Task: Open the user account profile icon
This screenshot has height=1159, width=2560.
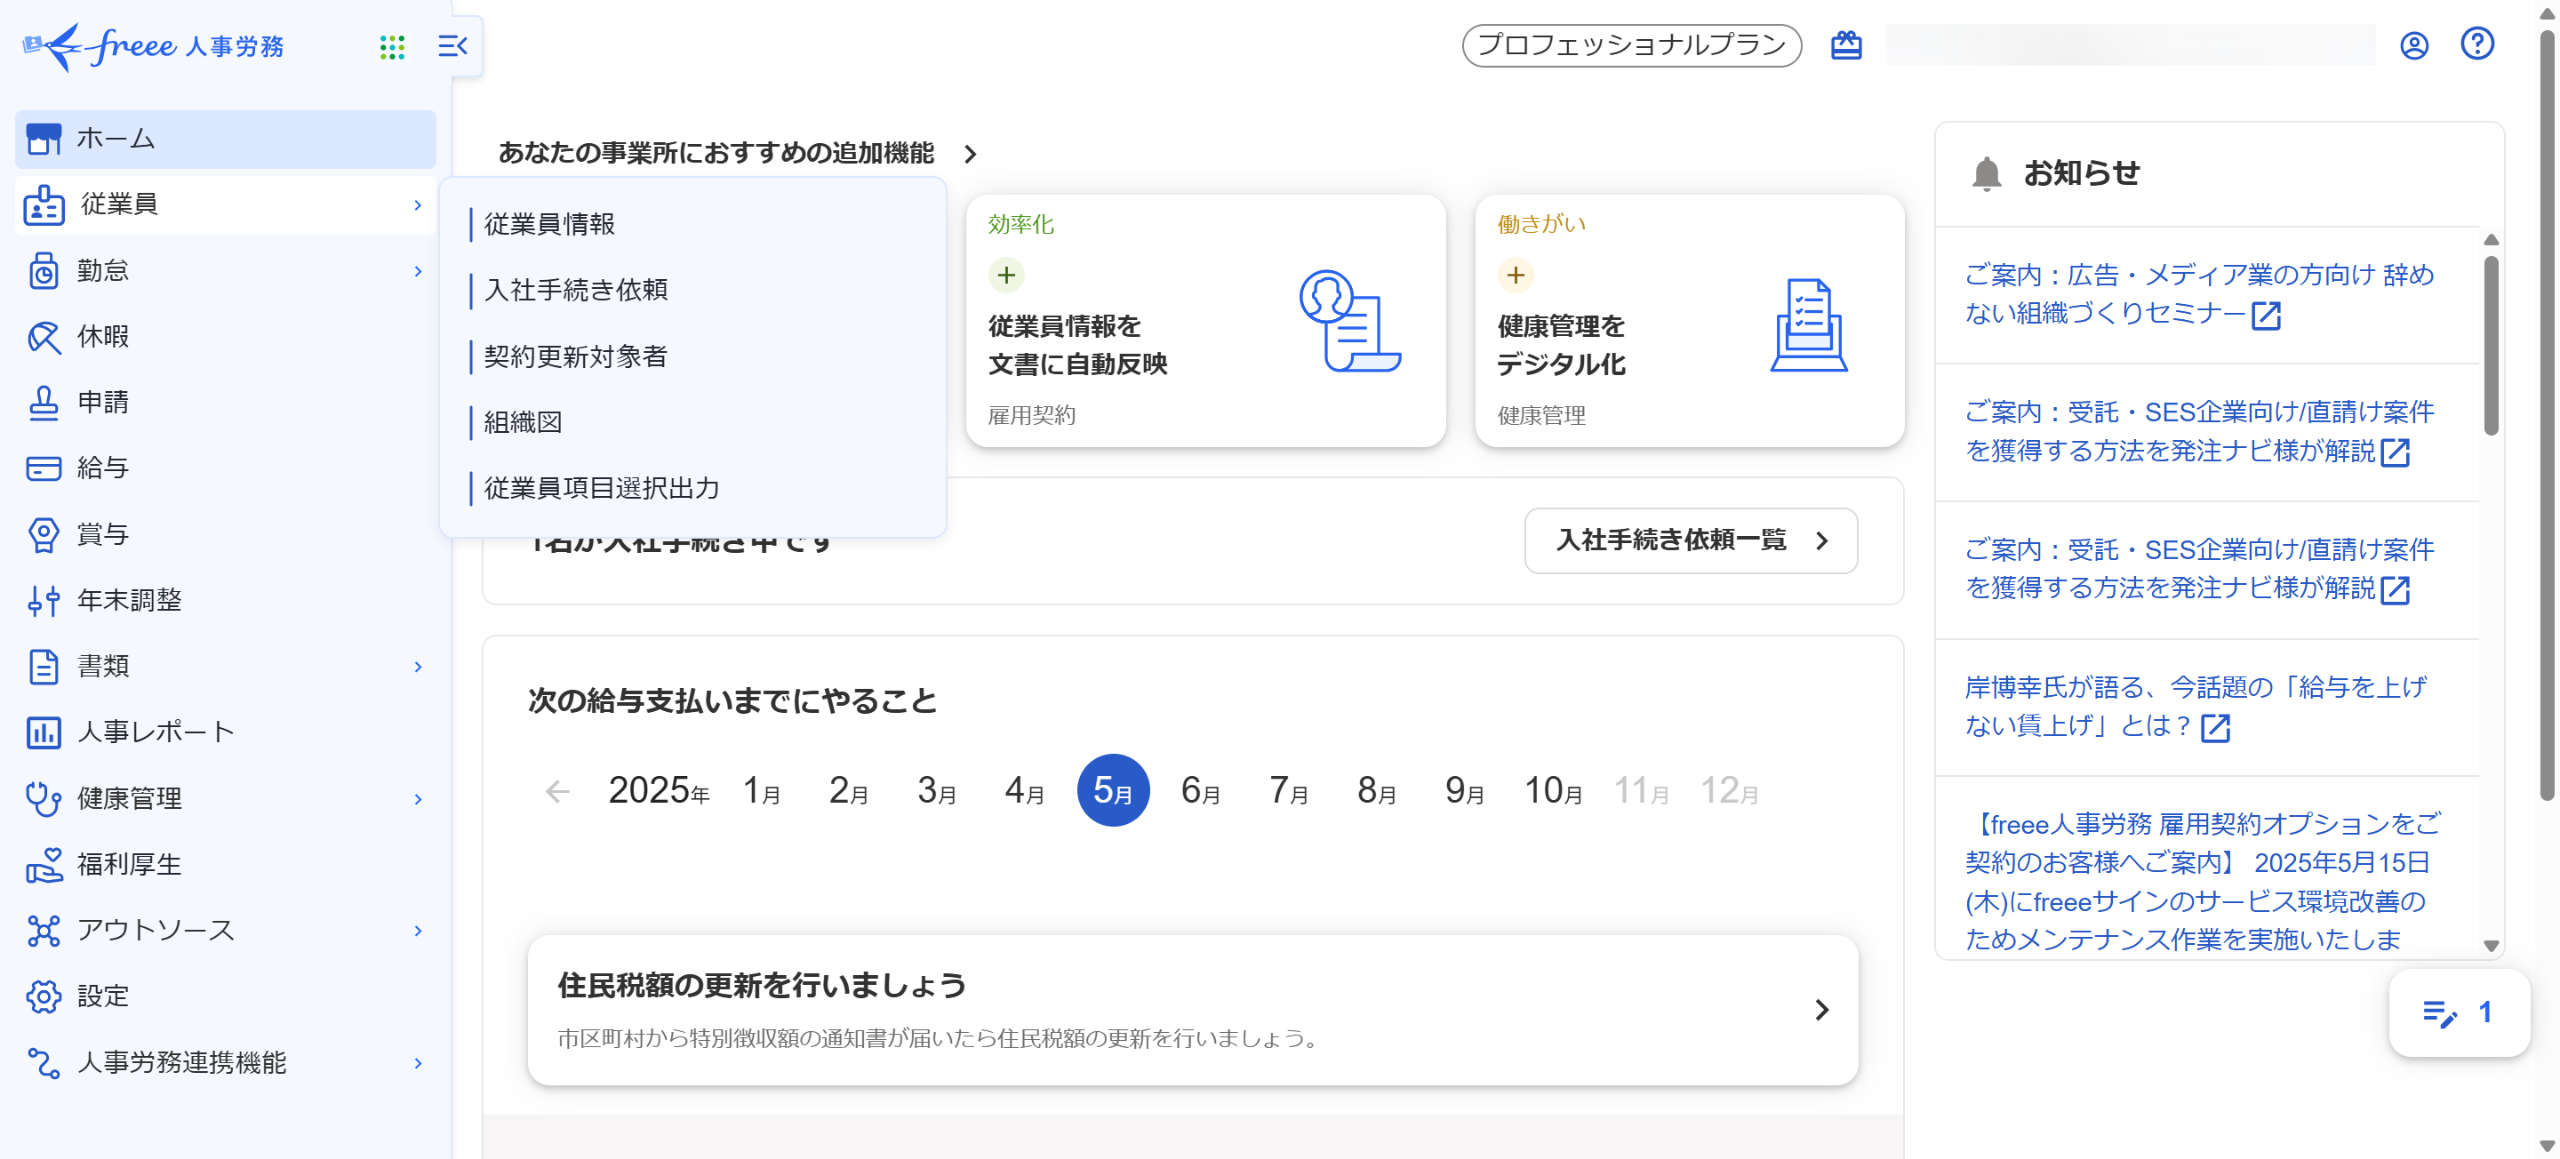Action: (x=2414, y=46)
